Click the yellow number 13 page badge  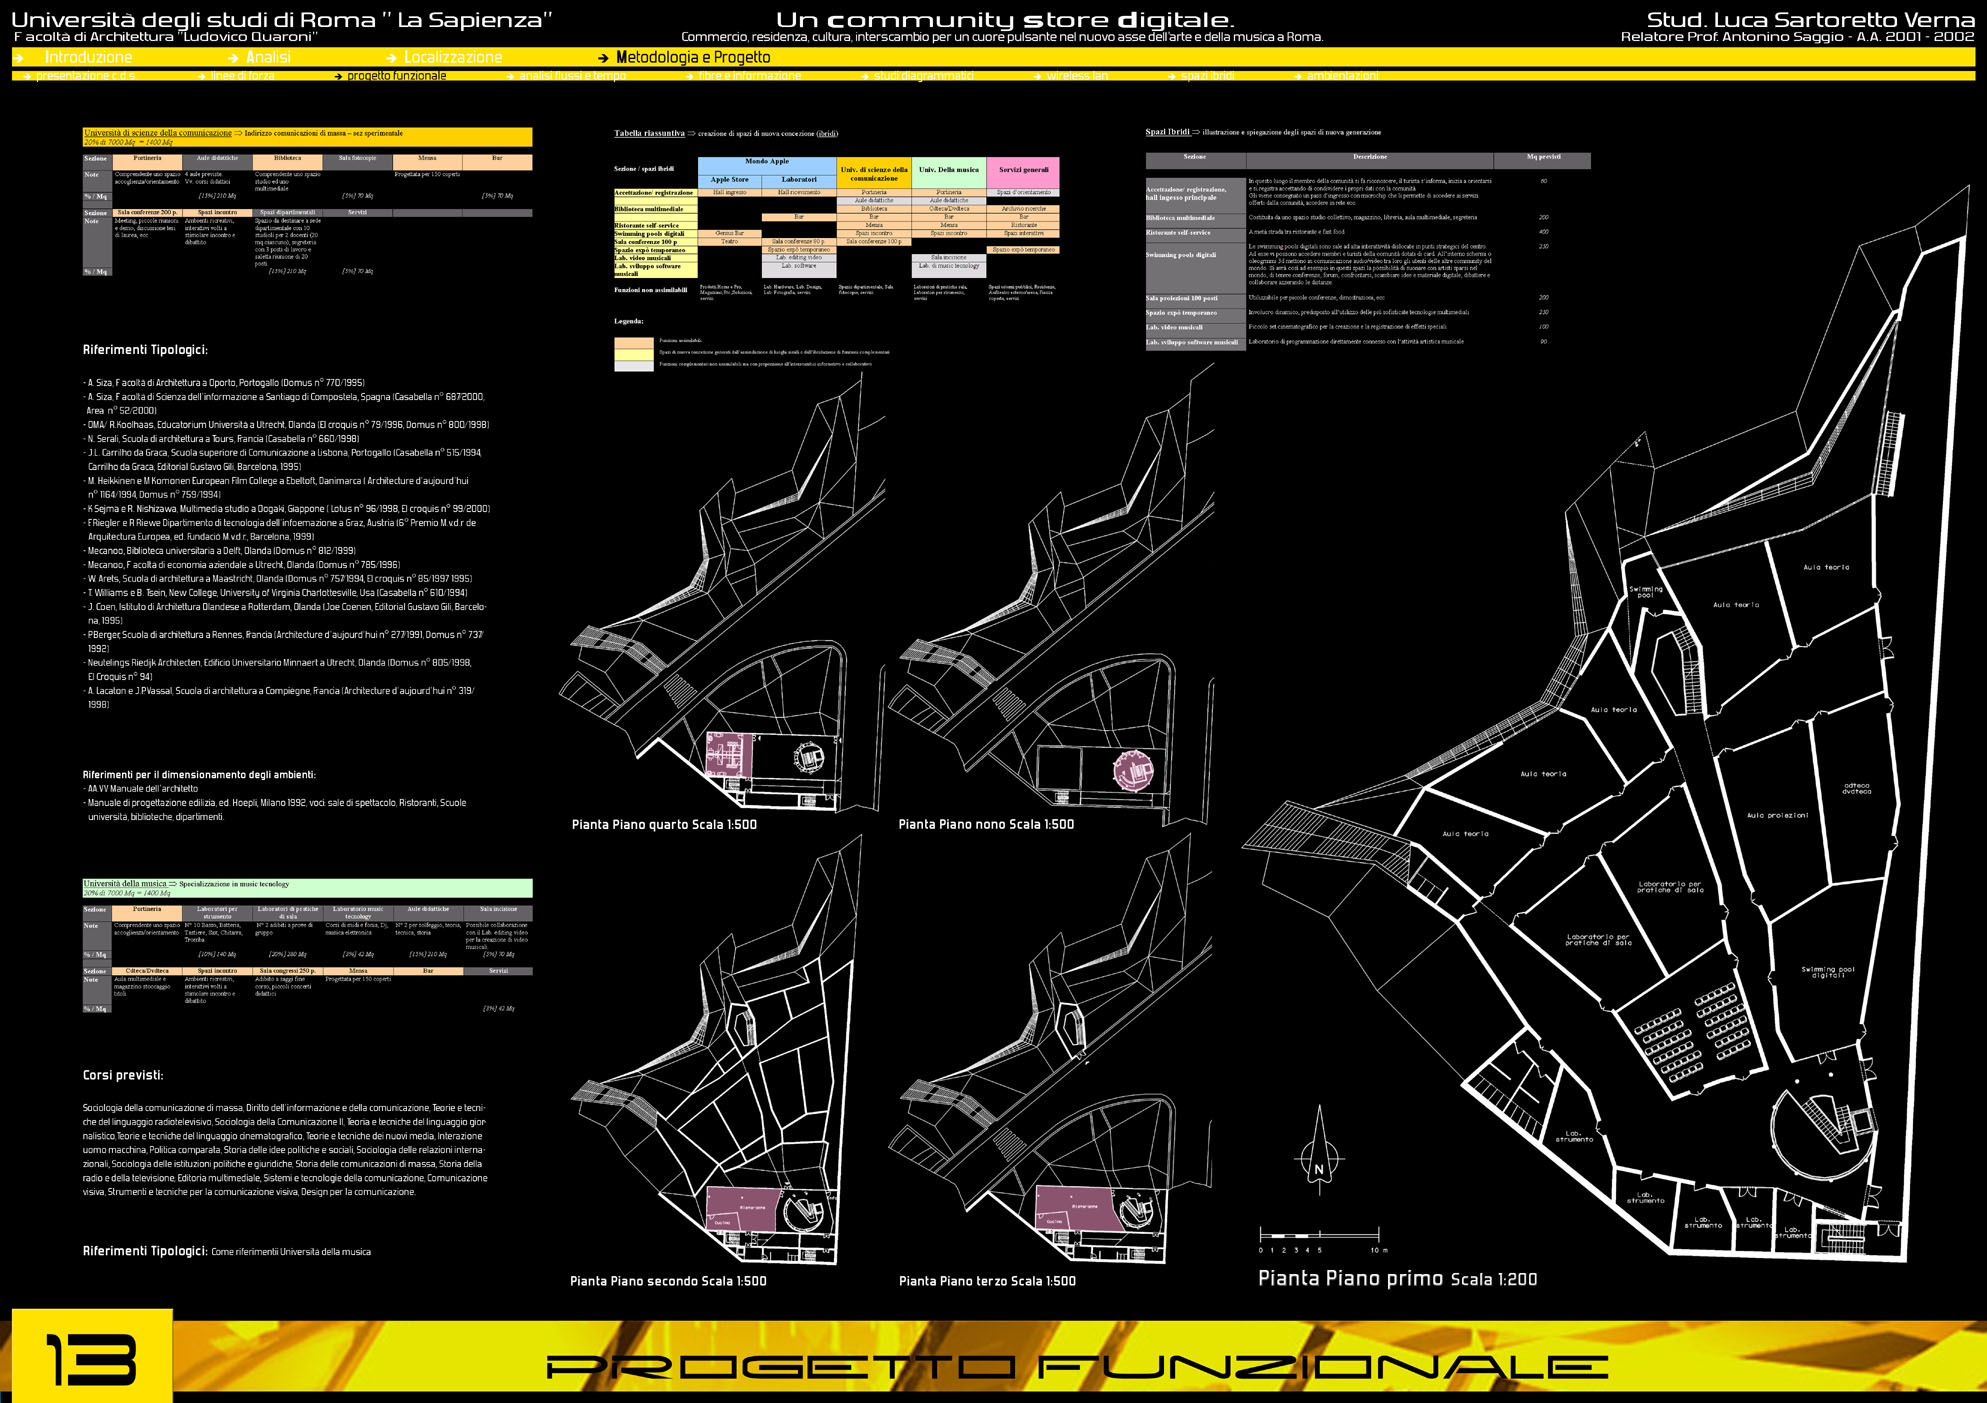click(92, 1358)
